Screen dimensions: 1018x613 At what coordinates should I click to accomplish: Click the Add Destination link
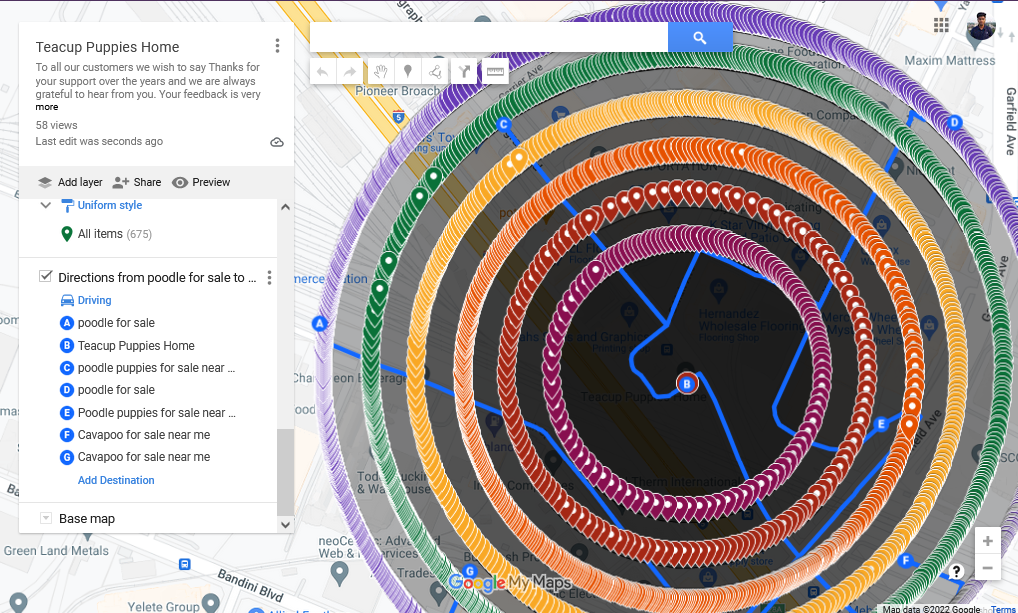tap(116, 480)
